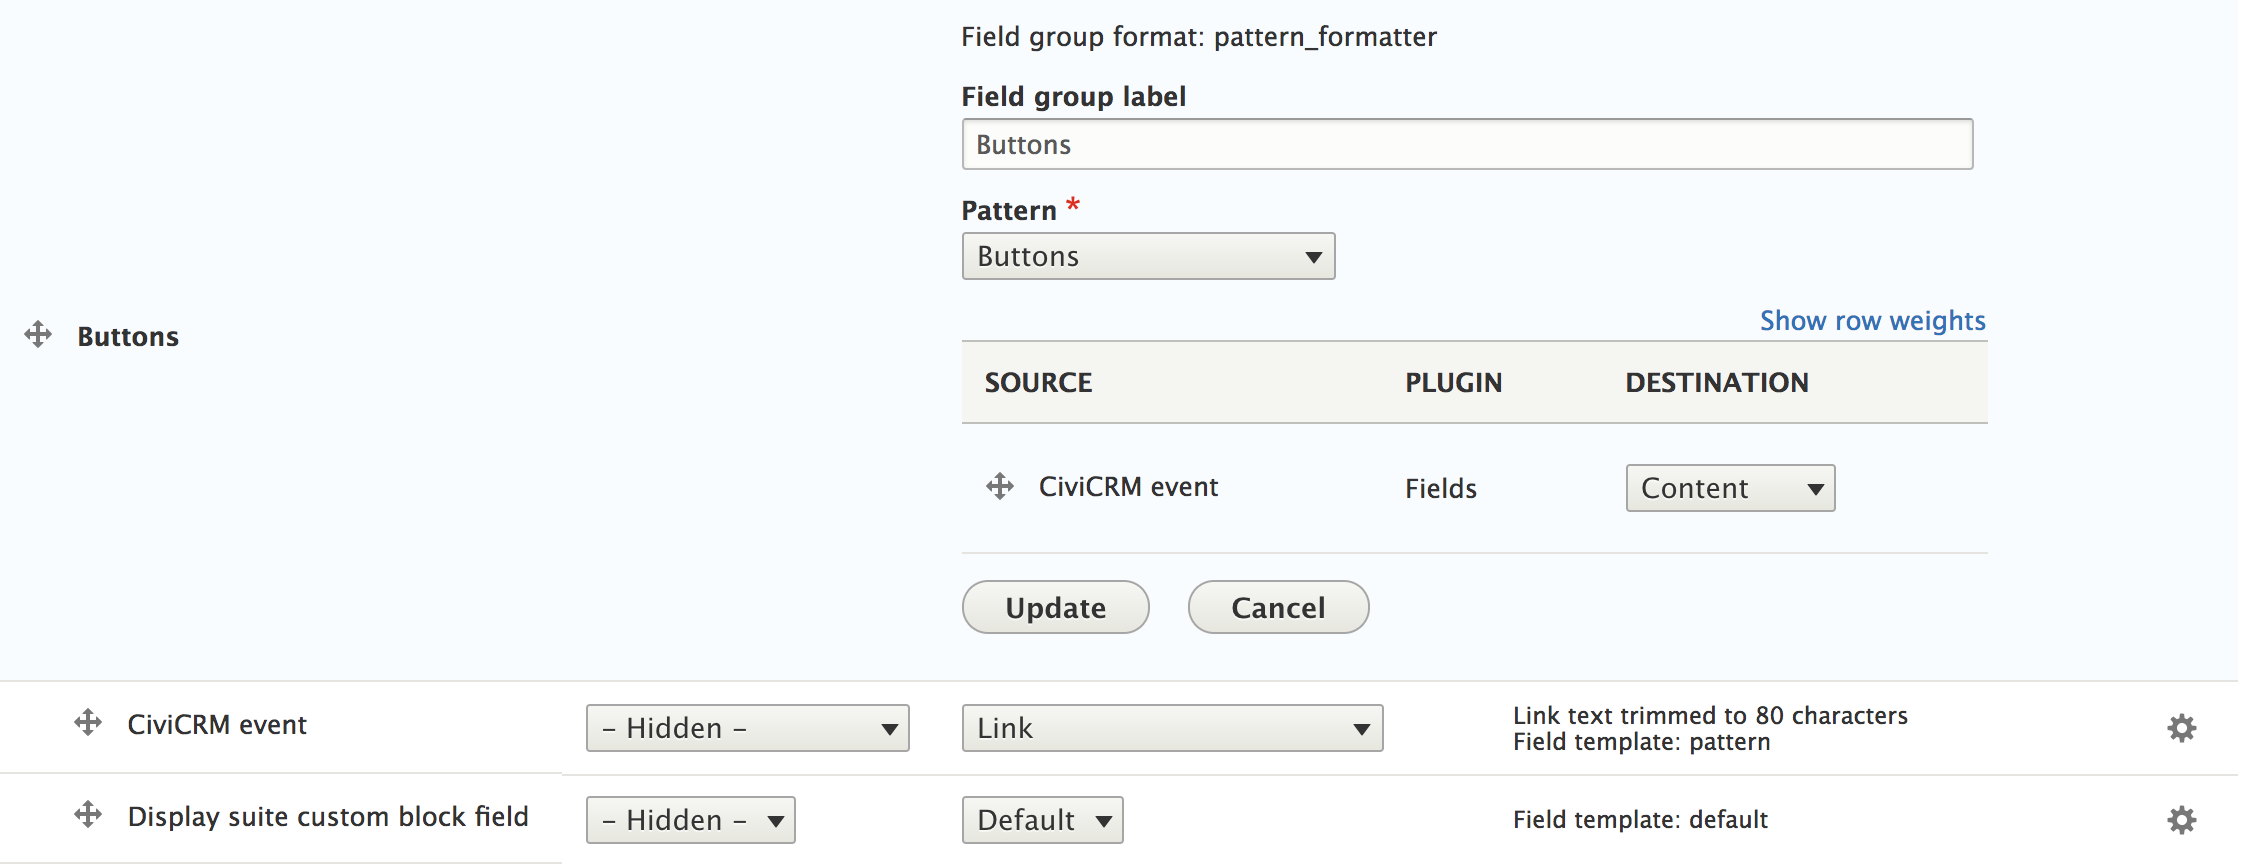Screen dimensions: 2242x864
Task: Open the Hidden label dropdown for CiviCRM event
Action: 747,728
